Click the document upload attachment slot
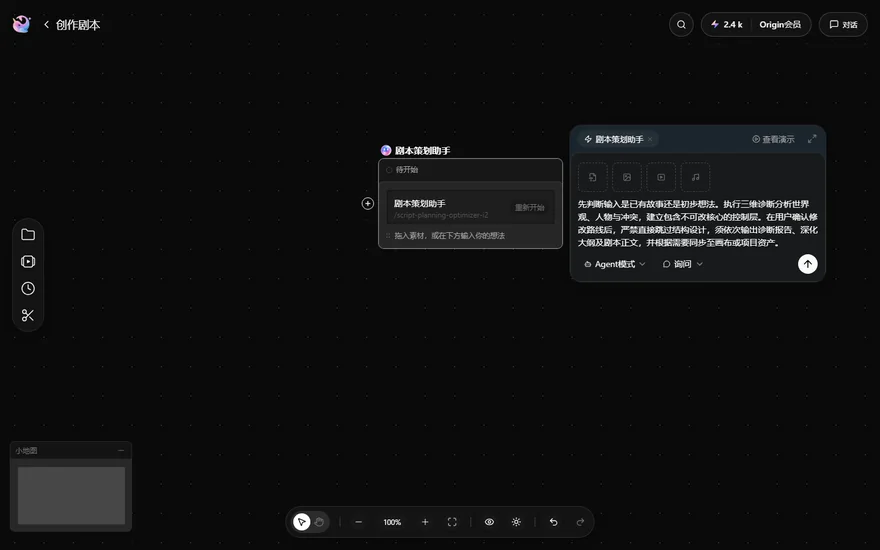This screenshot has height=550, width=880. tap(593, 177)
